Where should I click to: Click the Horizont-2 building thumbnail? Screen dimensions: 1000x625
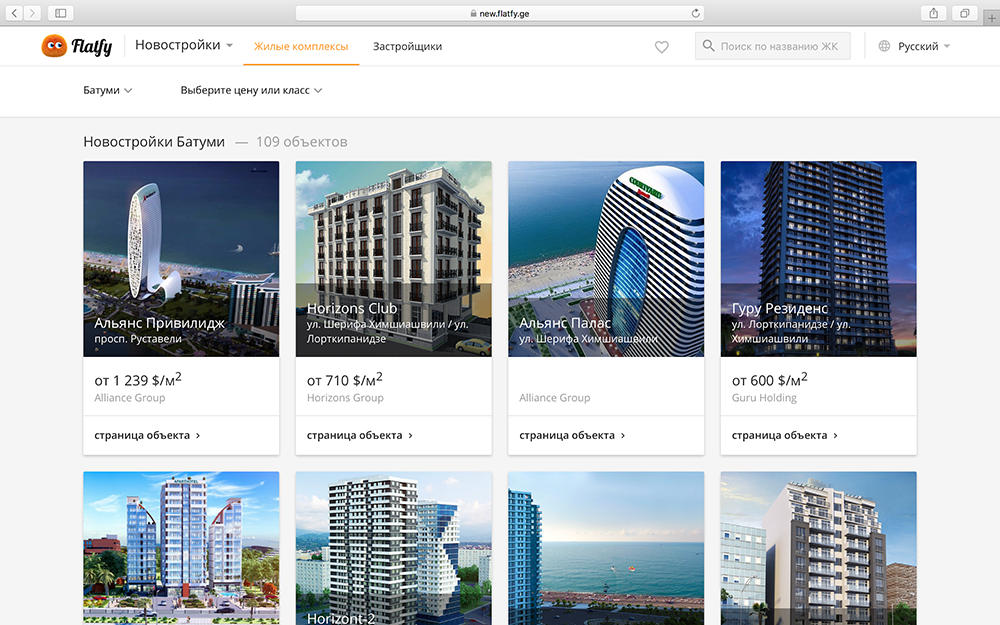[393, 548]
